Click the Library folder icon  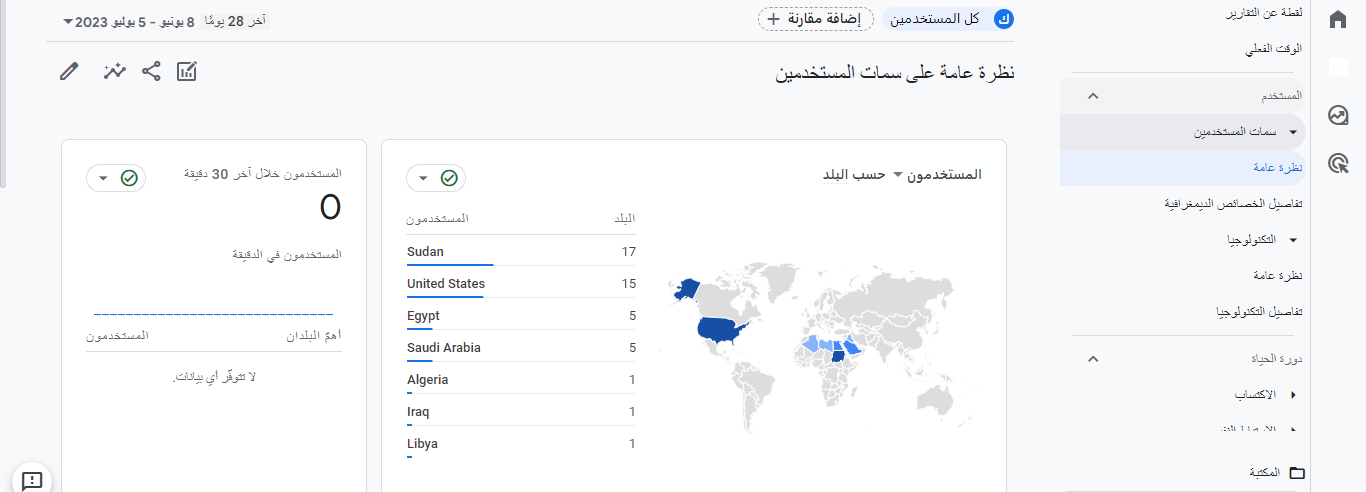1297,472
